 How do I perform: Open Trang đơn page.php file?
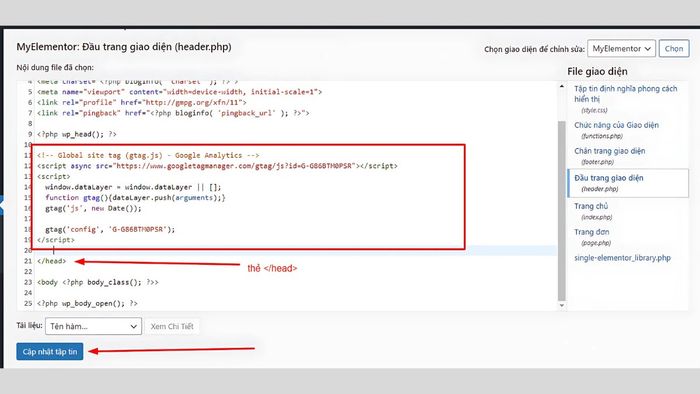[x=592, y=237]
